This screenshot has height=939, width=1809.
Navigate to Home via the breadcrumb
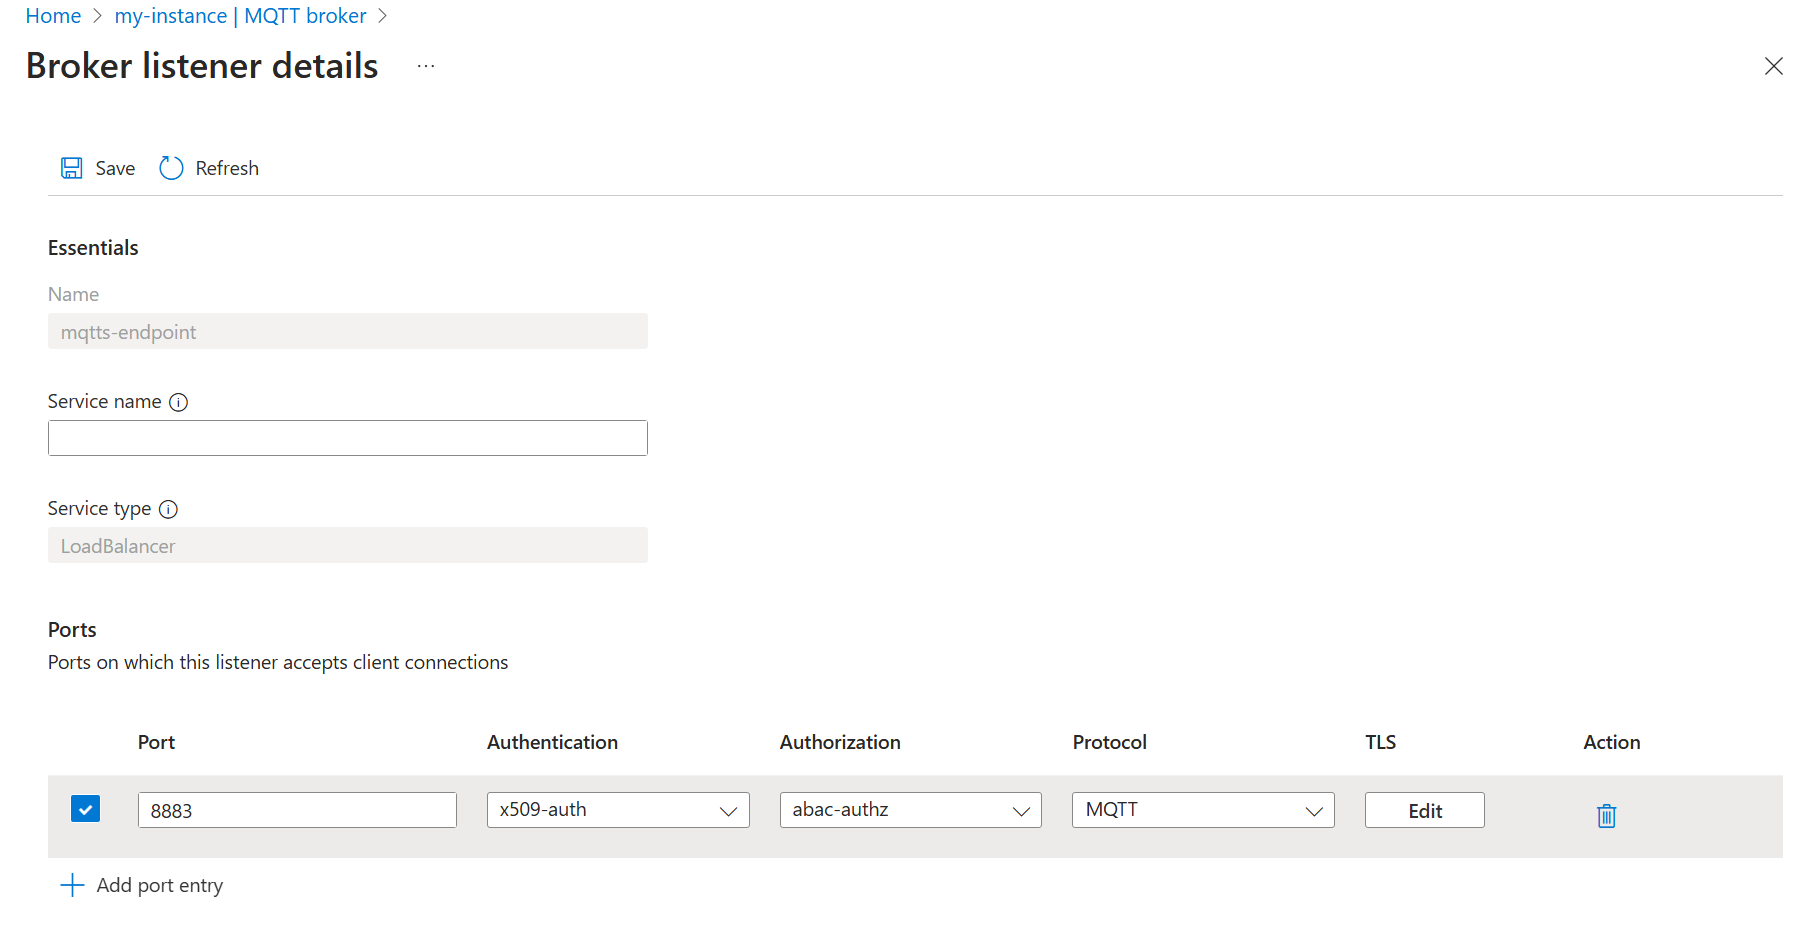tap(53, 15)
